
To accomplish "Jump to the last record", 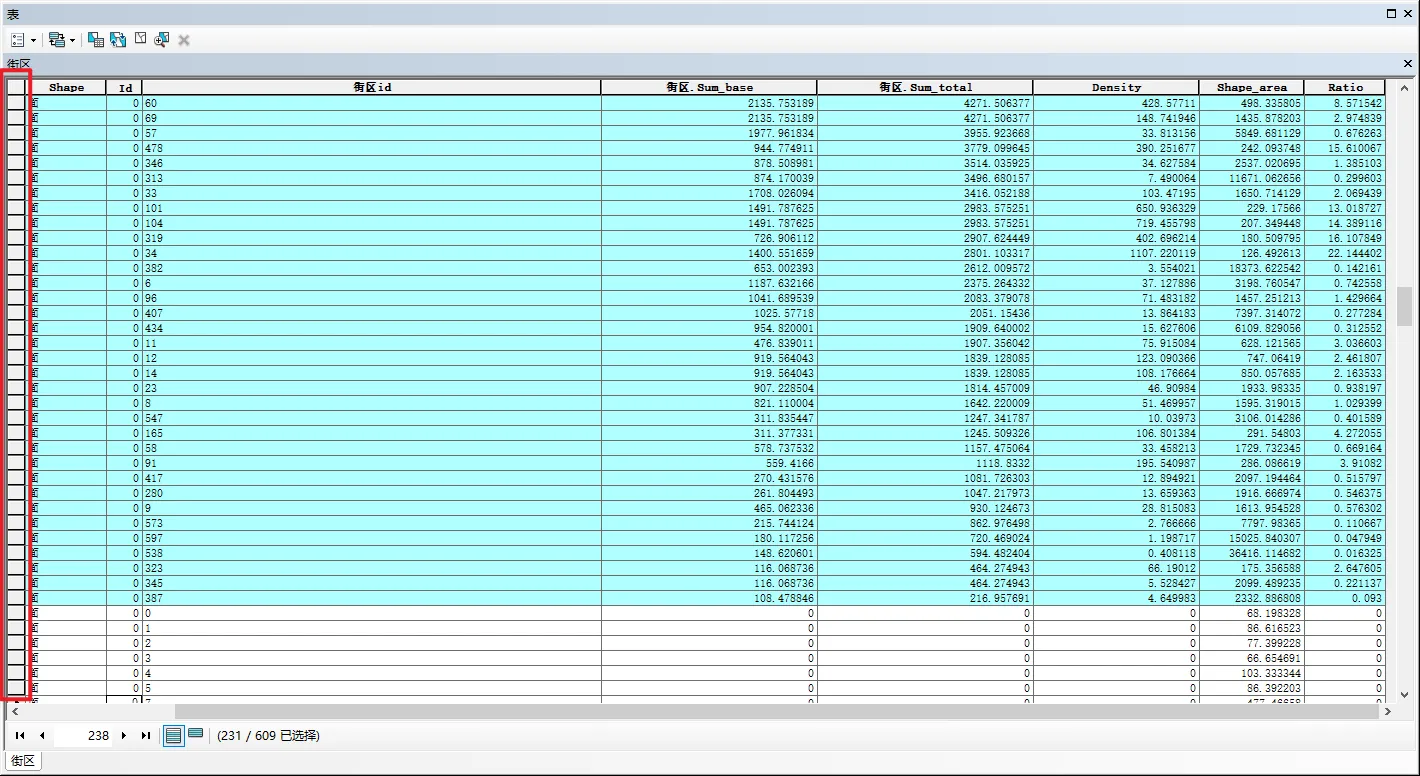I will click(x=146, y=735).
